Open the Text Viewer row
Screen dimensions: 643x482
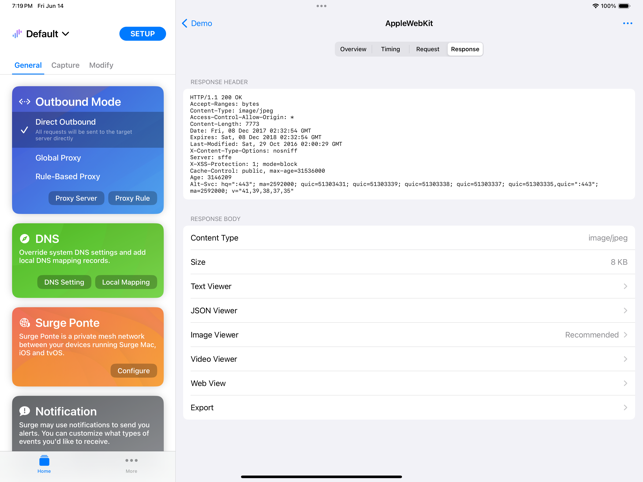tap(409, 286)
